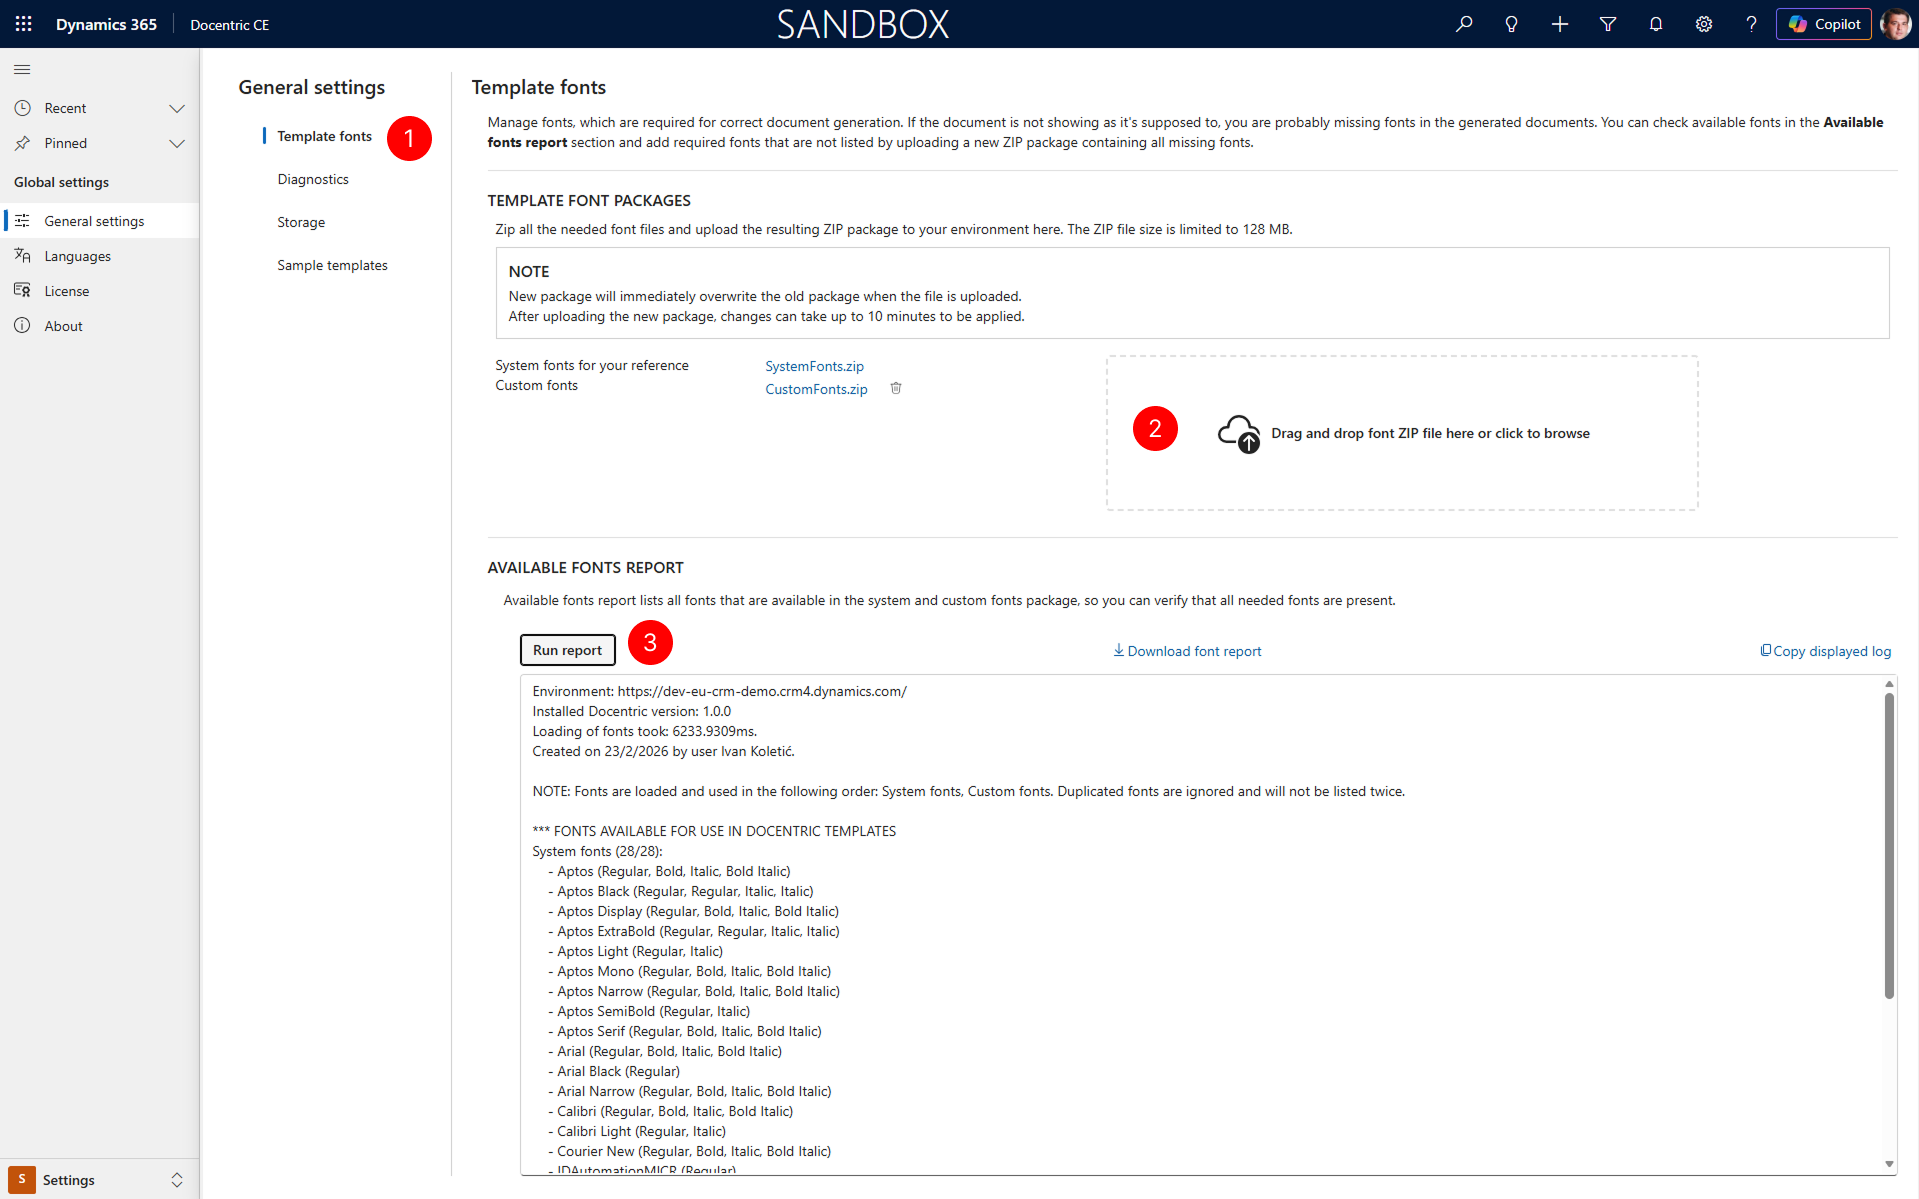Click the Arial Black (Regular) line
Screen dimensions: 1919x1199
click(x=614, y=1071)
